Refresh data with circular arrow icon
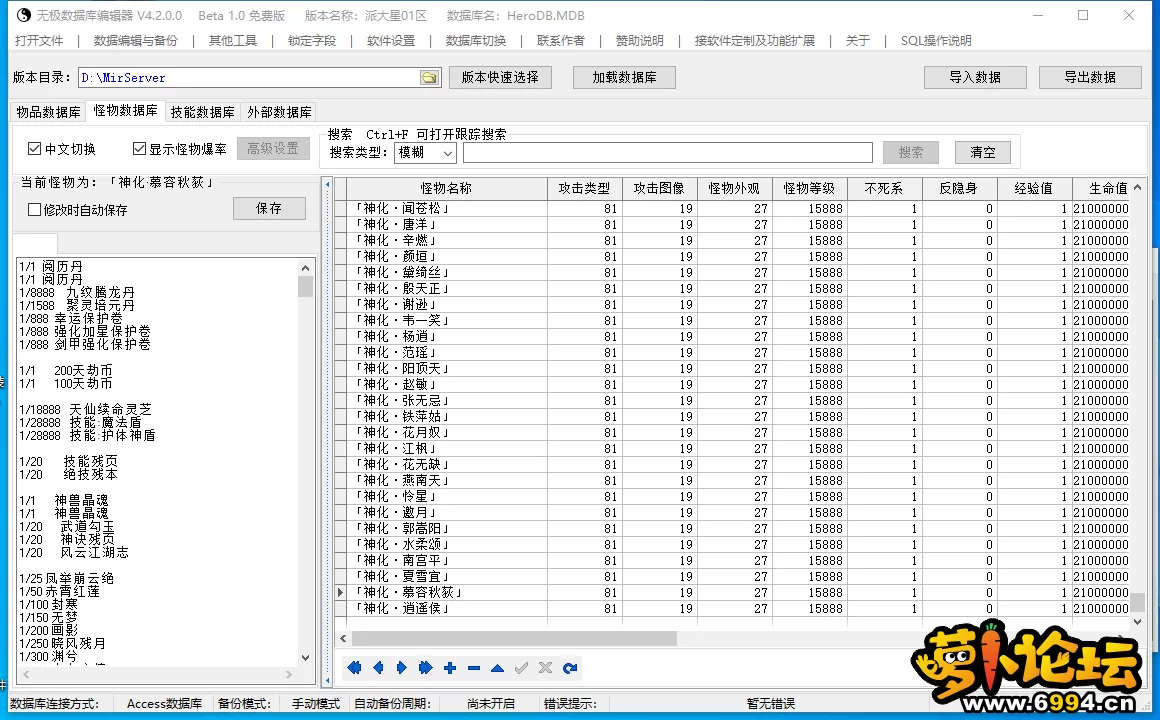This screenshot has height=720, width=1160. point(570,667)
